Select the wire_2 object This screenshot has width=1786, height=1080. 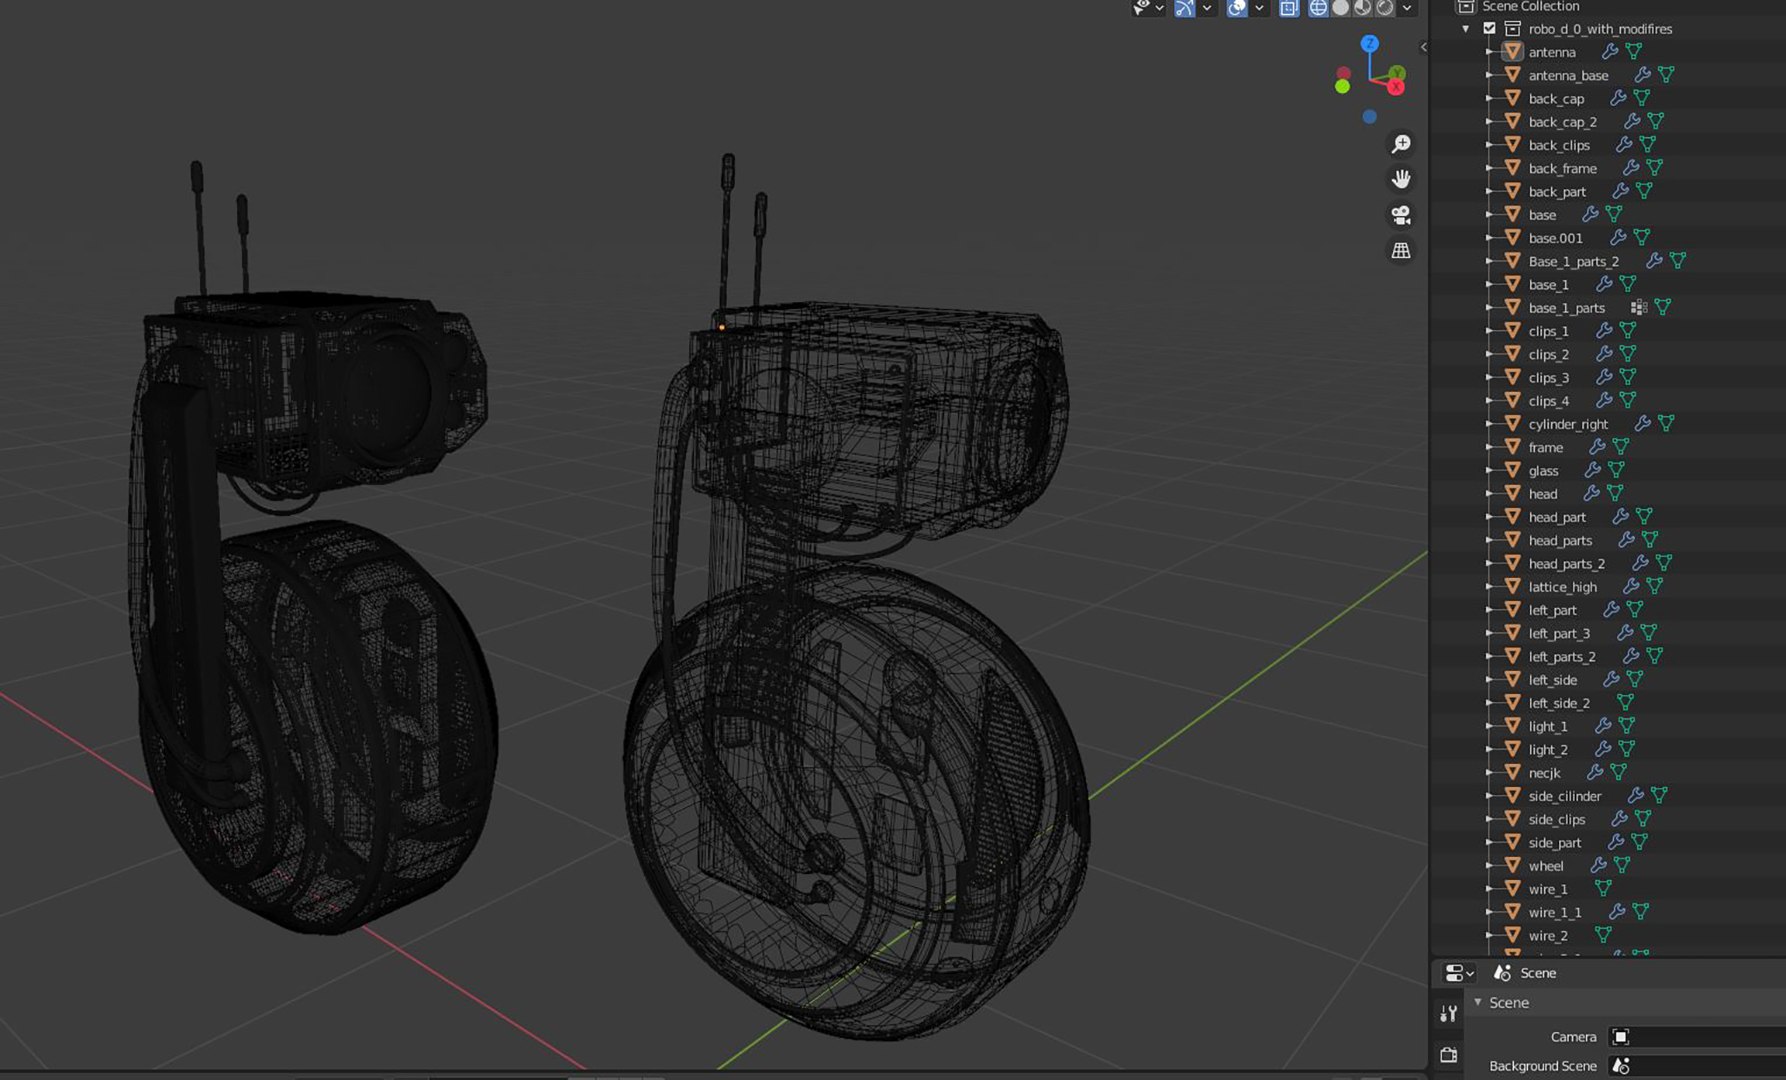pos(1548,935)
